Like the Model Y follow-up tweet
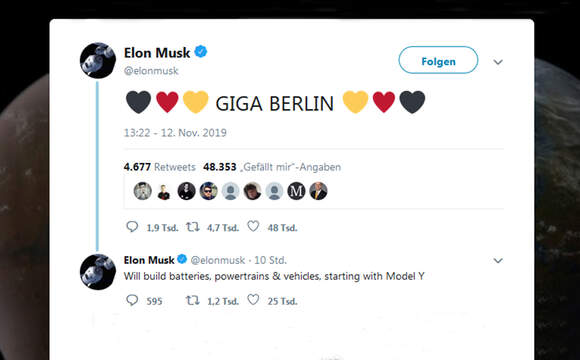 tap(253, 300)
